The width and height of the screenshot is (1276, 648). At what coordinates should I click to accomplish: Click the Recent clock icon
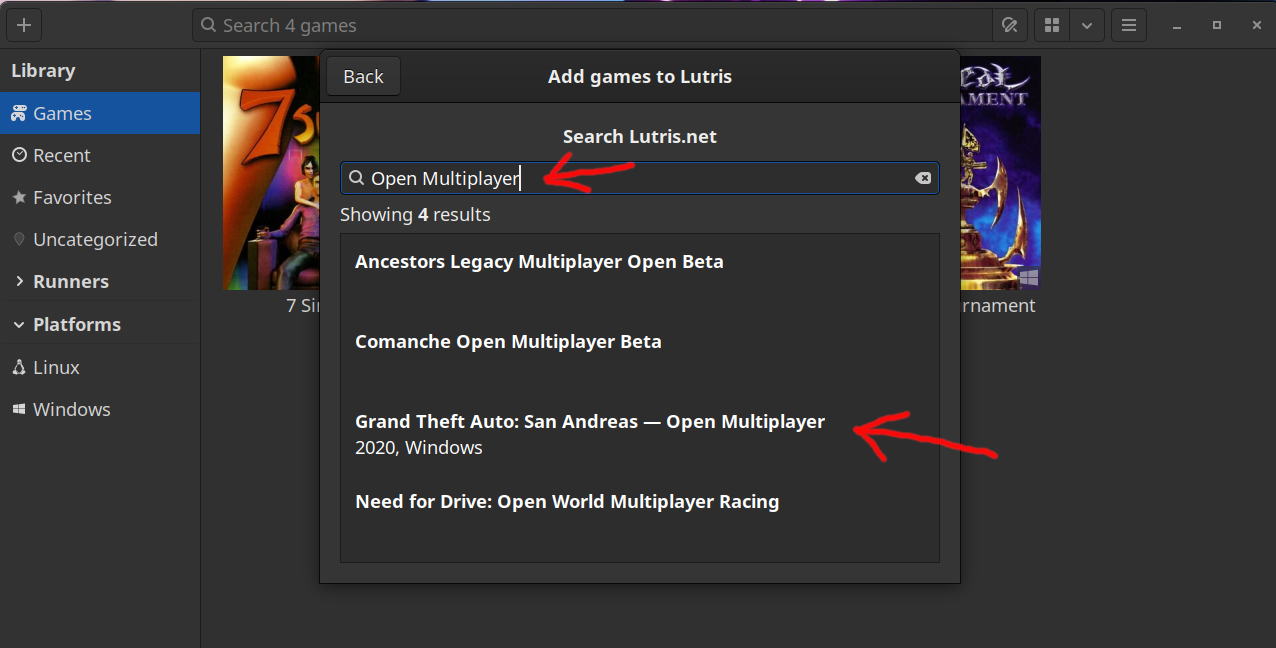pyautogui.click(x=19, y=155)
